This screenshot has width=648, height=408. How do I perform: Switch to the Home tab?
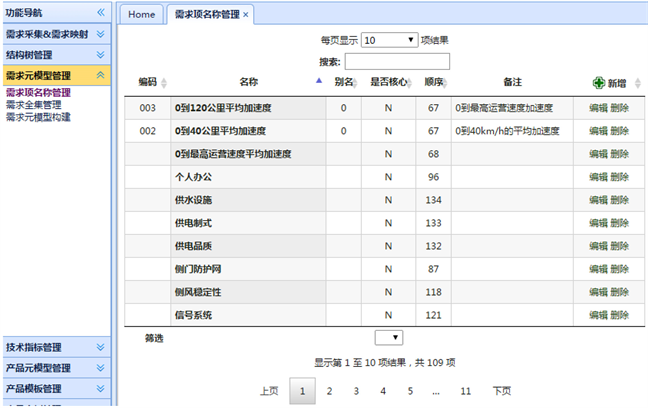(142, 15)
